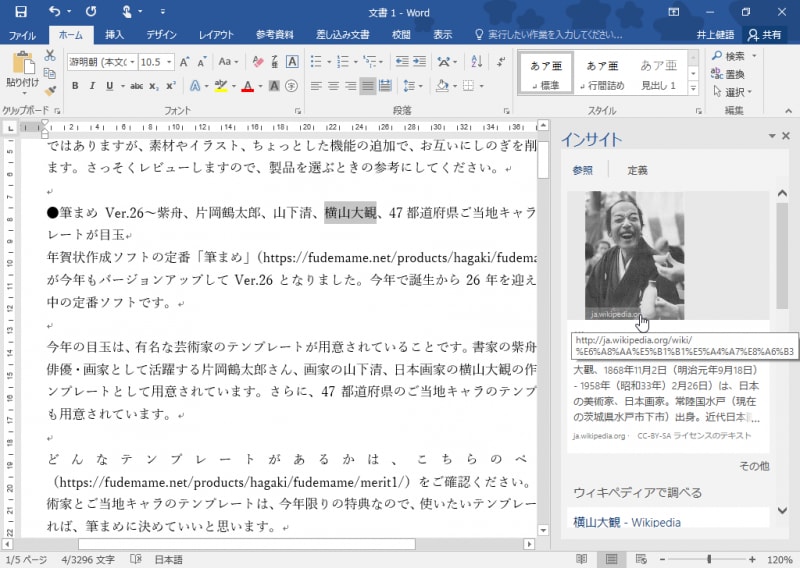
Task: Click the yellow text highlight color button
Action: point(221,86)
